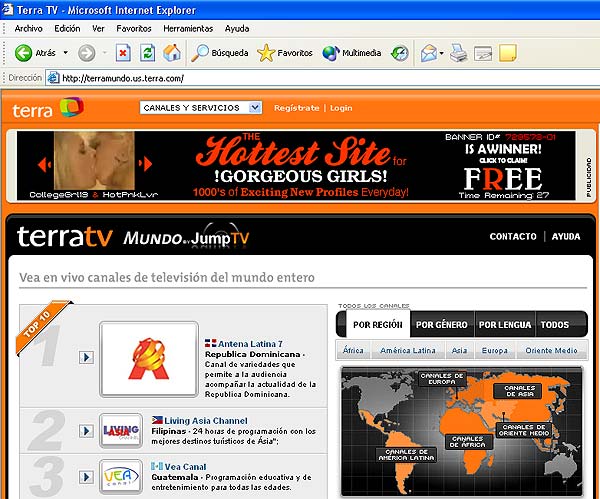Open the Contacto link
600x499 pixels.
(513, 237)
